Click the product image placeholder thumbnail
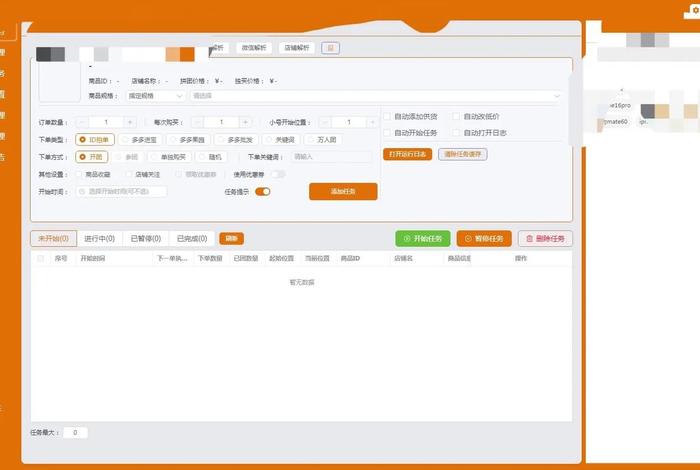Viewport: 700px width, 470px height. [x=59, y=82]
